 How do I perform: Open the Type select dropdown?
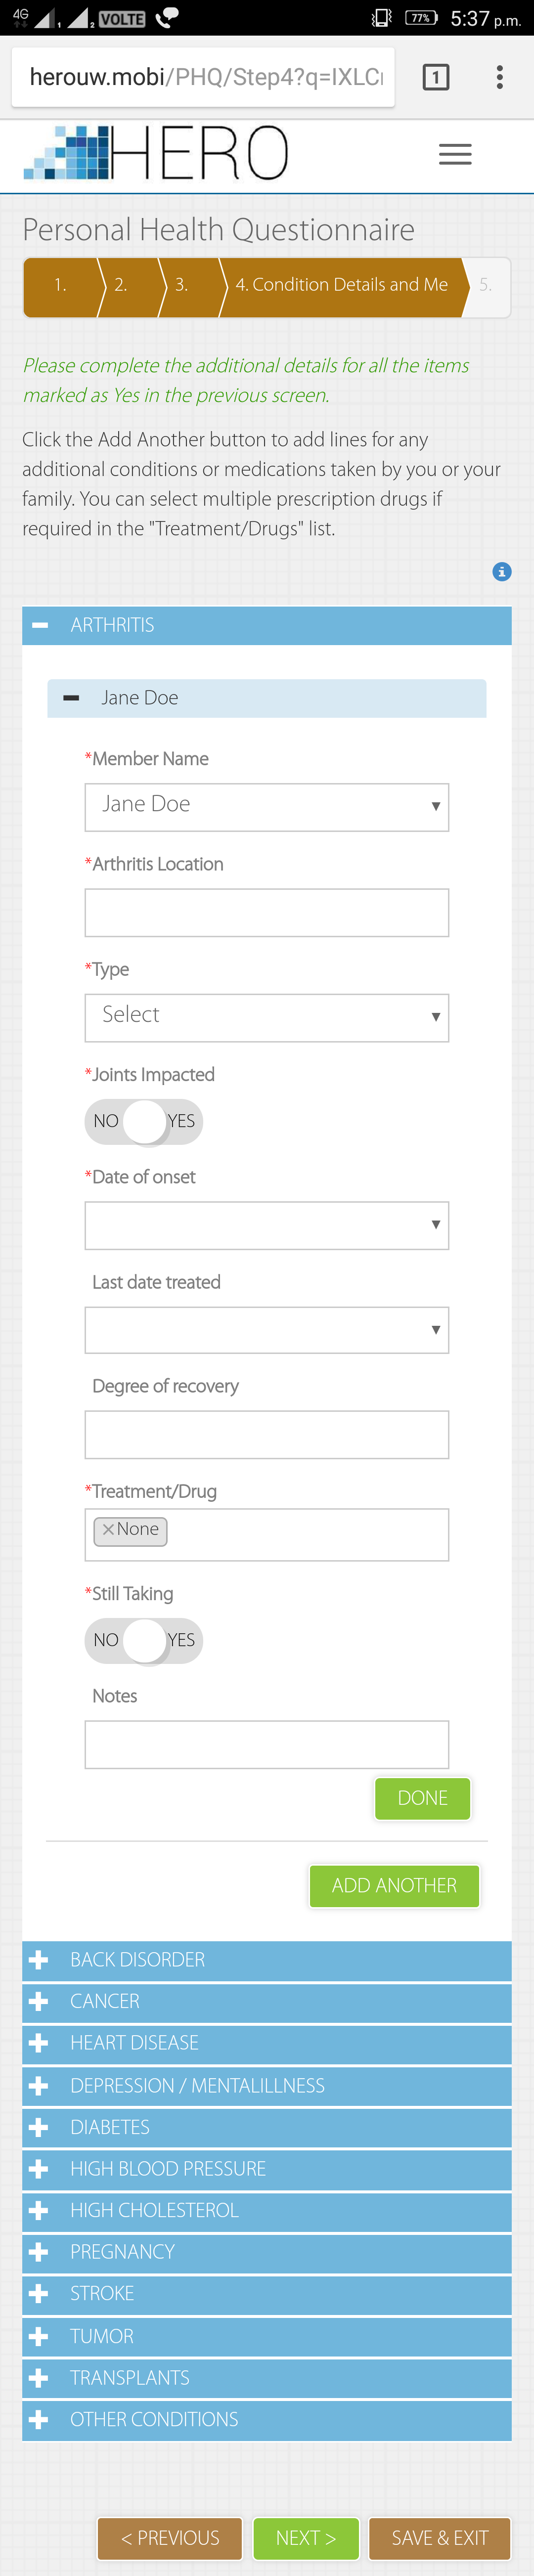tap(267, 1017)
